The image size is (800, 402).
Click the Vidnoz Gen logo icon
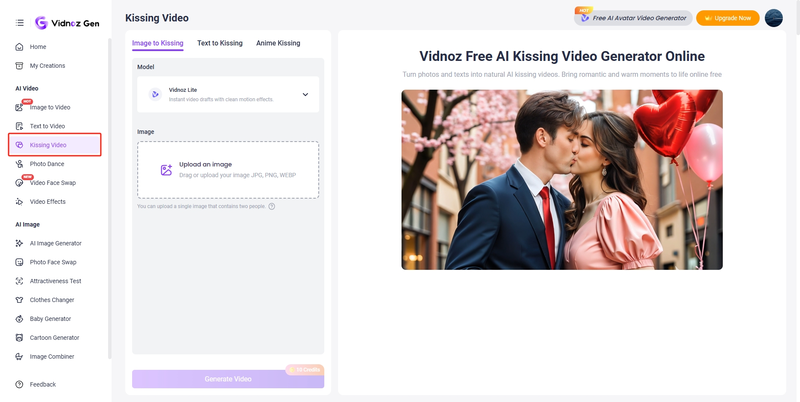pos(41,23)
